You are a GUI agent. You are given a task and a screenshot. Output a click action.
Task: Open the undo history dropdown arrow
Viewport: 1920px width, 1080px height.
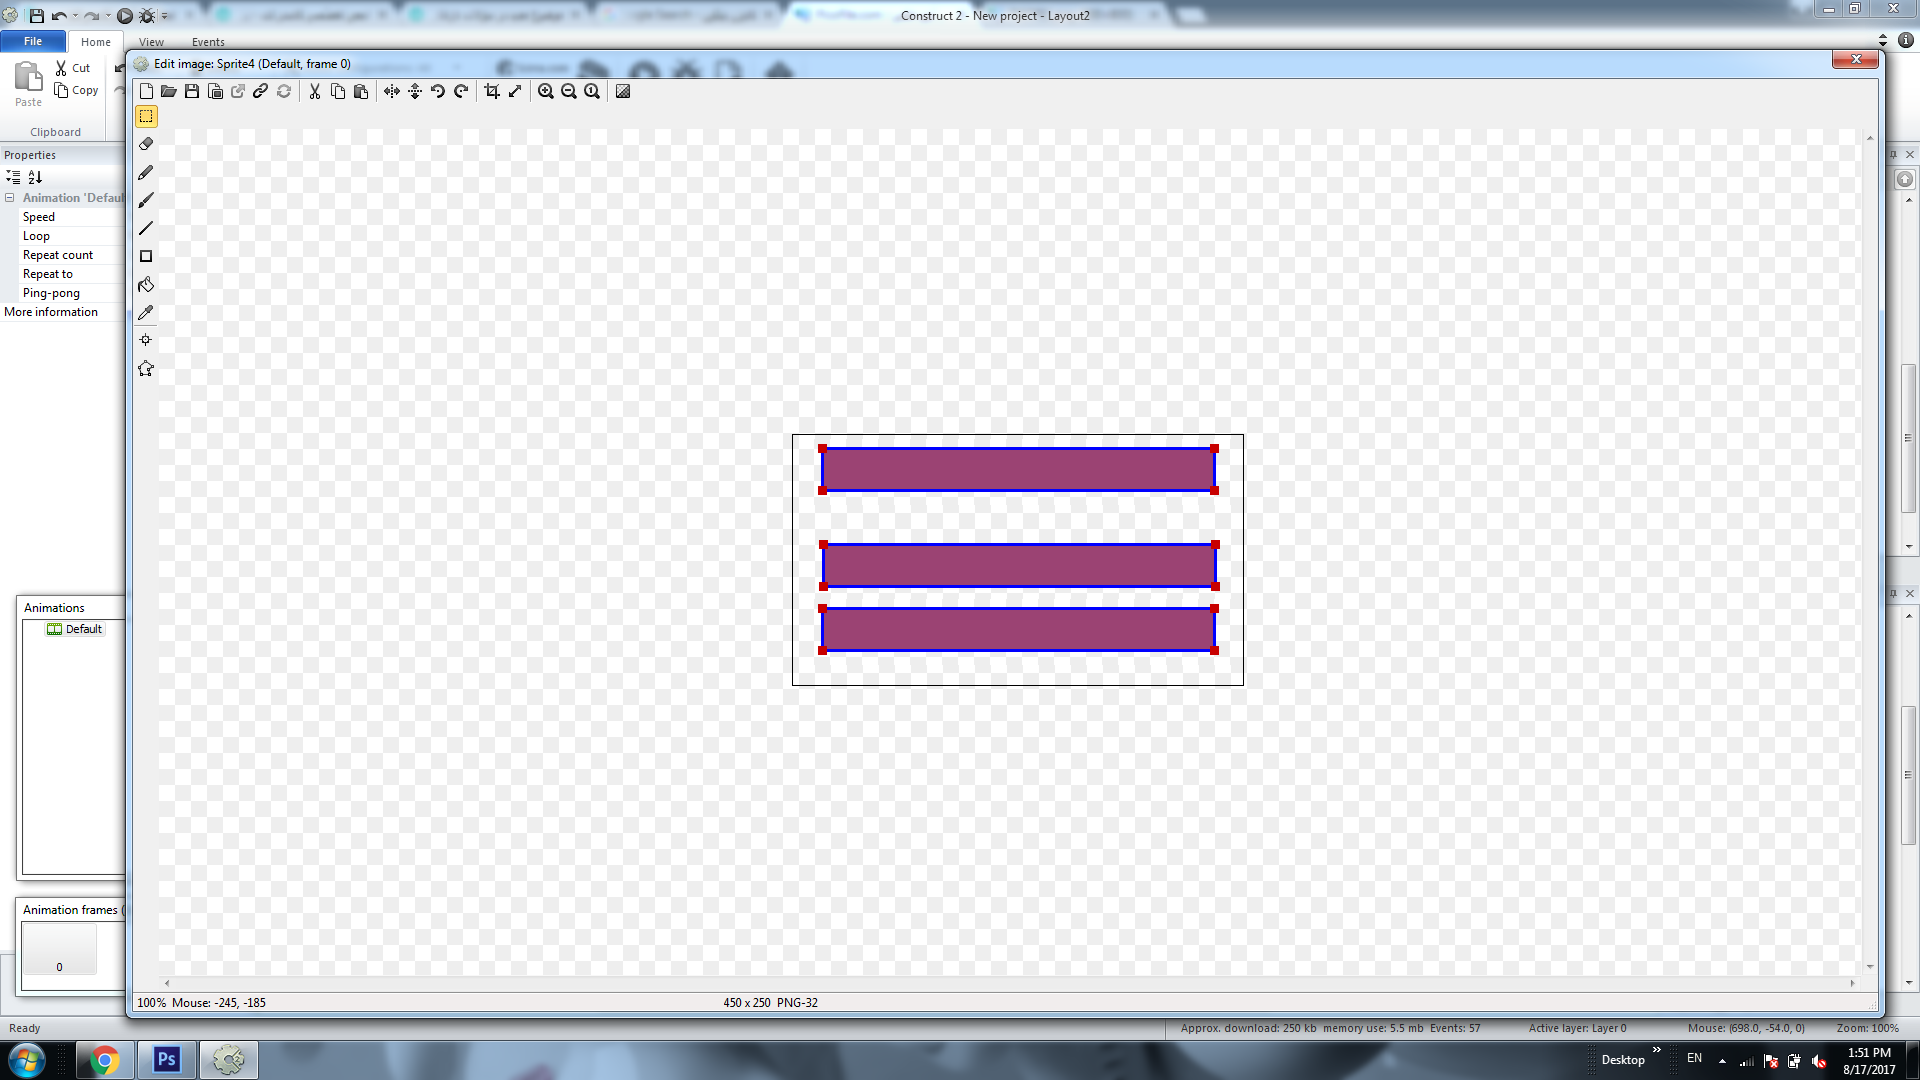[x=76, y=16]
